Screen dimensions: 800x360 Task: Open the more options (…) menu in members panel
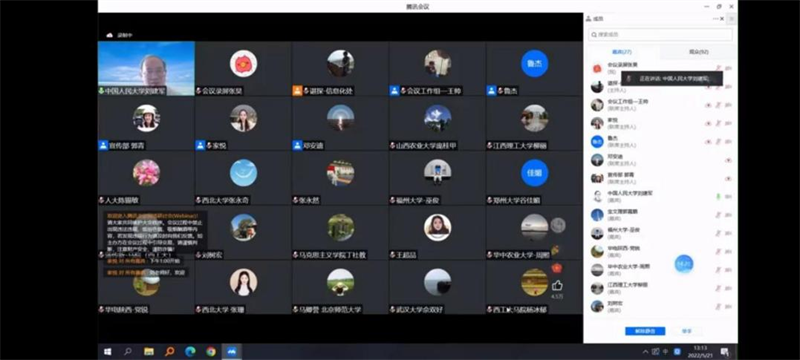click(x=715, y=19)
